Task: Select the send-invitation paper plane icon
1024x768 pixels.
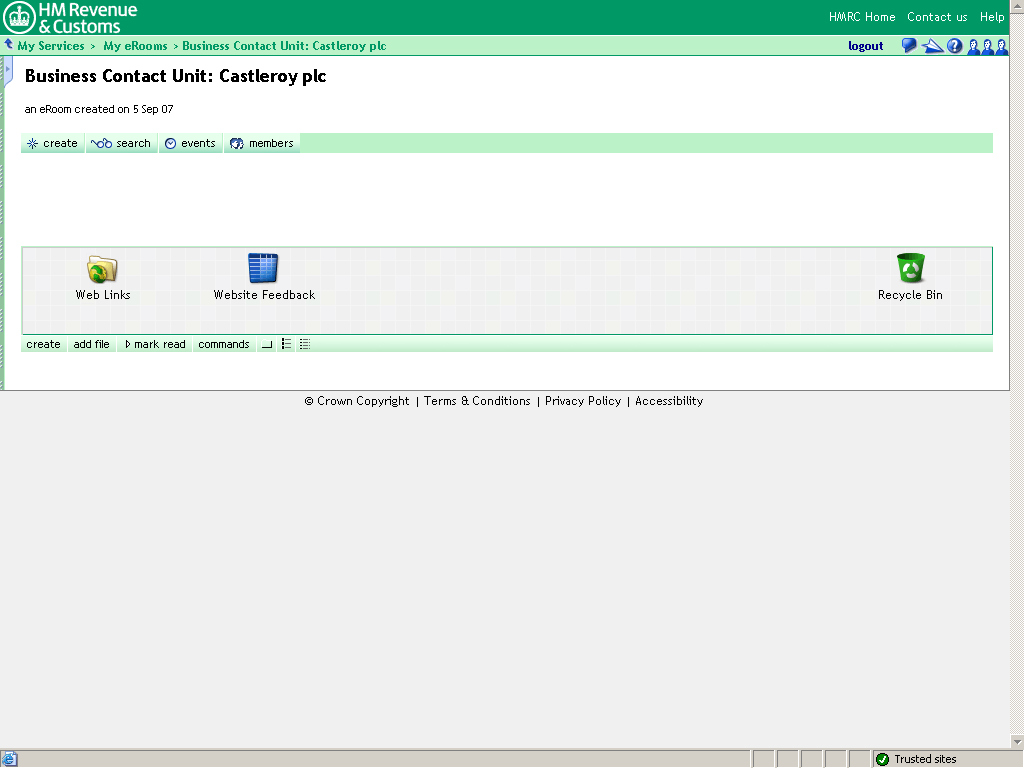Action: [x=932, y=45]
